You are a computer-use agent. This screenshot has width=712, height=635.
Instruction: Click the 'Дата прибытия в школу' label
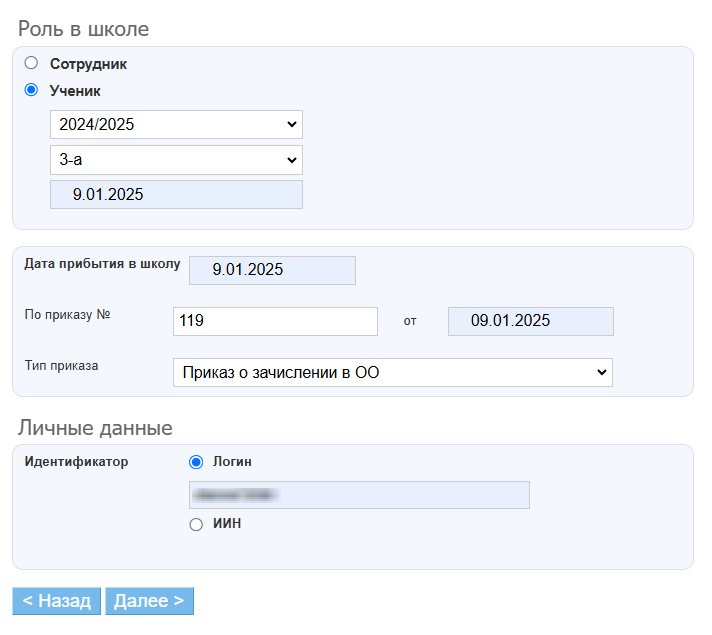point(102,265)
